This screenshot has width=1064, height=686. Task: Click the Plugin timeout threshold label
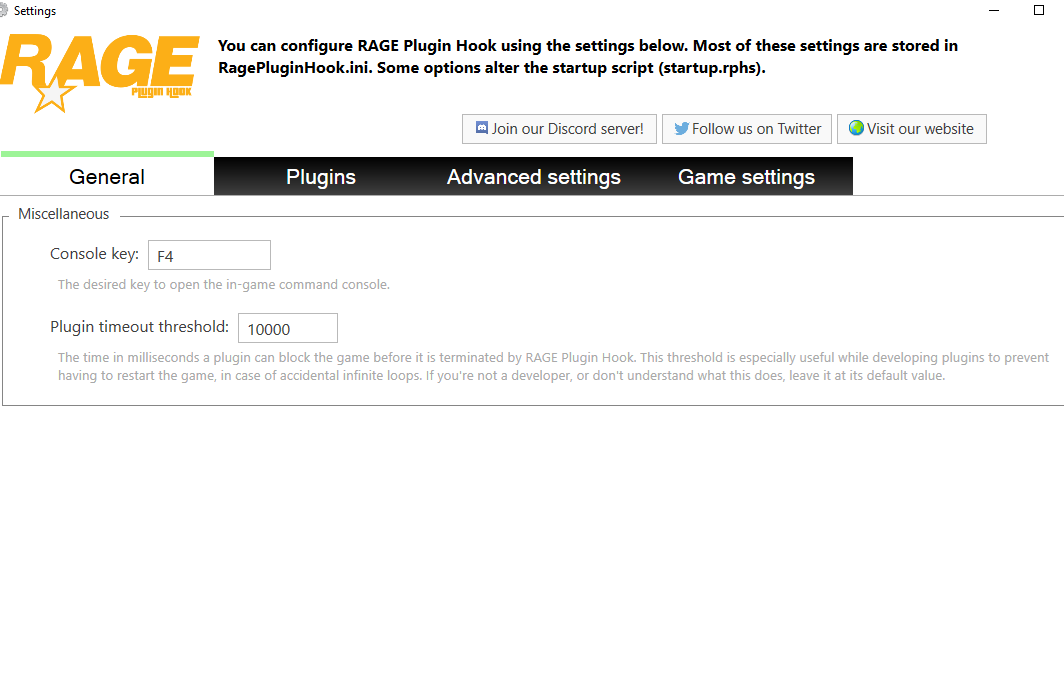[140, 327]
